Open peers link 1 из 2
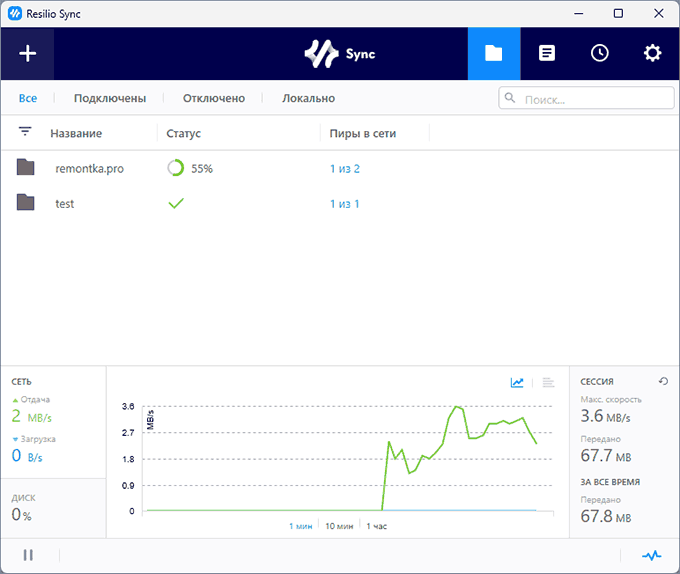This screenshot has height=574, width=680. tap(345, 169)
